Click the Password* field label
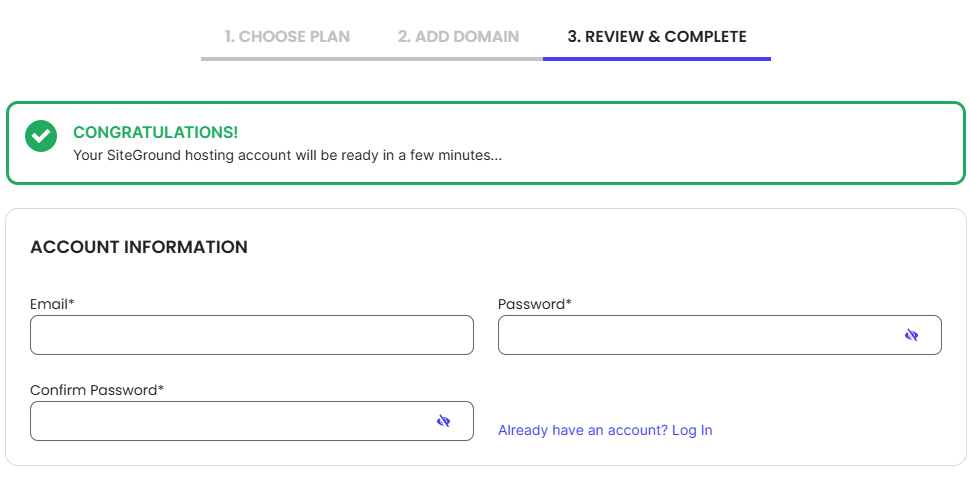 pos(534,304)
